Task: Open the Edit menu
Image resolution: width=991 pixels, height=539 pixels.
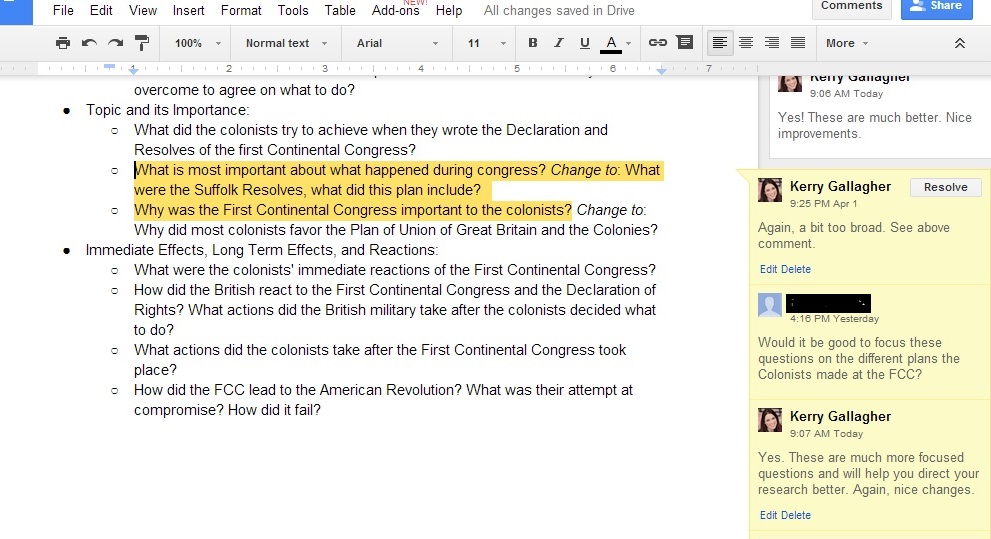Action: pyautogui.click(x=101, y=10)
